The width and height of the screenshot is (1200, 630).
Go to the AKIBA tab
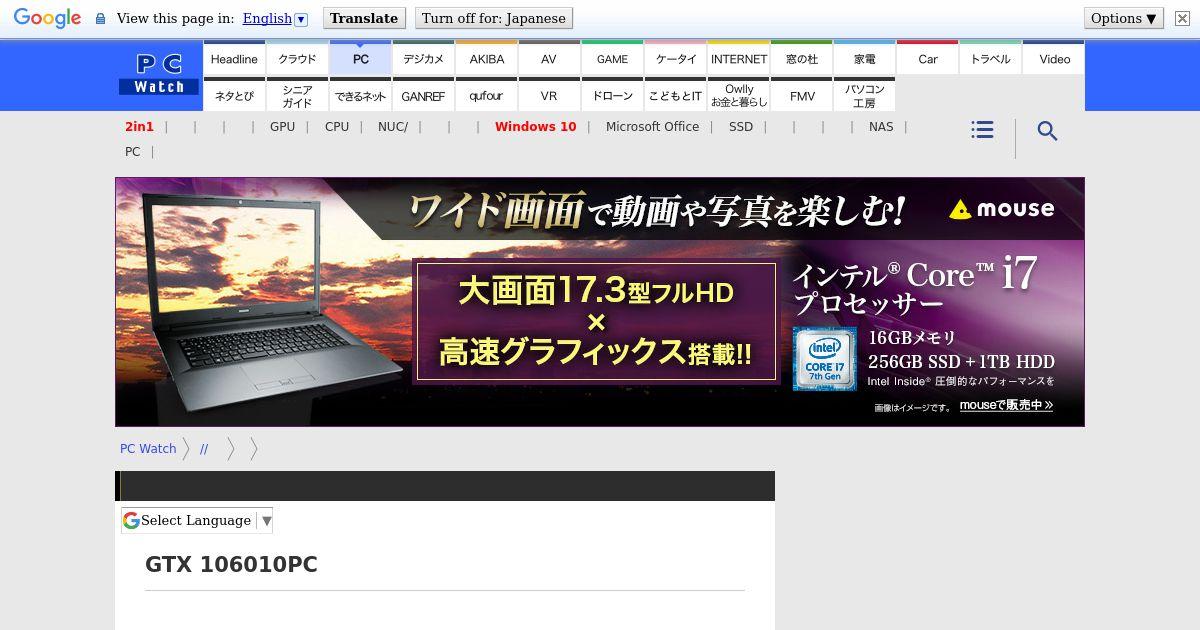click(486, 58)
